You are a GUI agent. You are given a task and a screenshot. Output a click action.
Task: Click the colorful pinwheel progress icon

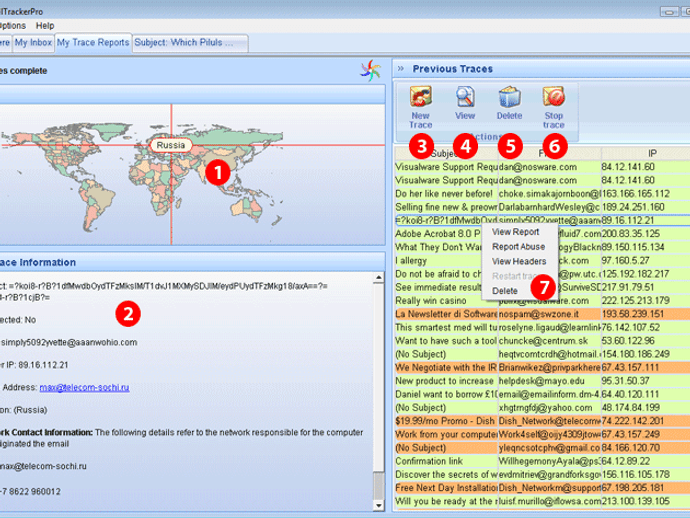point(371,70)
